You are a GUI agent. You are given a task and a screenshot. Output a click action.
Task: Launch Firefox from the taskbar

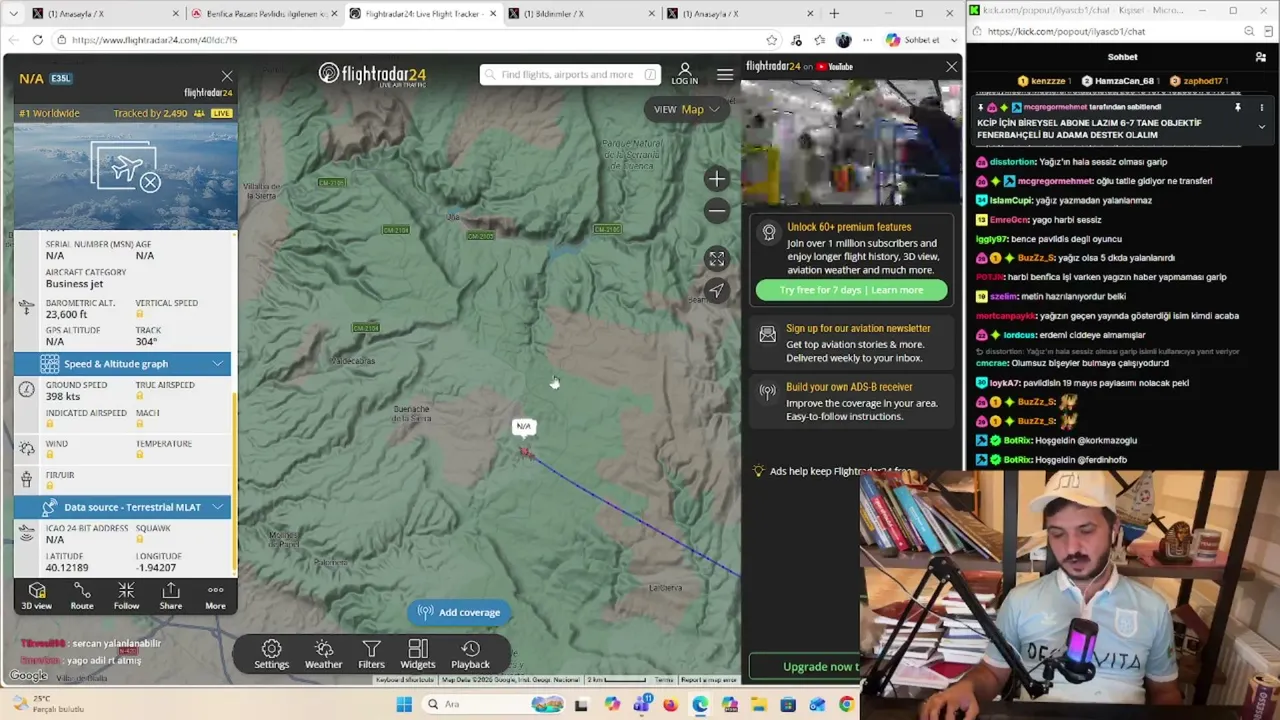coord(670,705)
